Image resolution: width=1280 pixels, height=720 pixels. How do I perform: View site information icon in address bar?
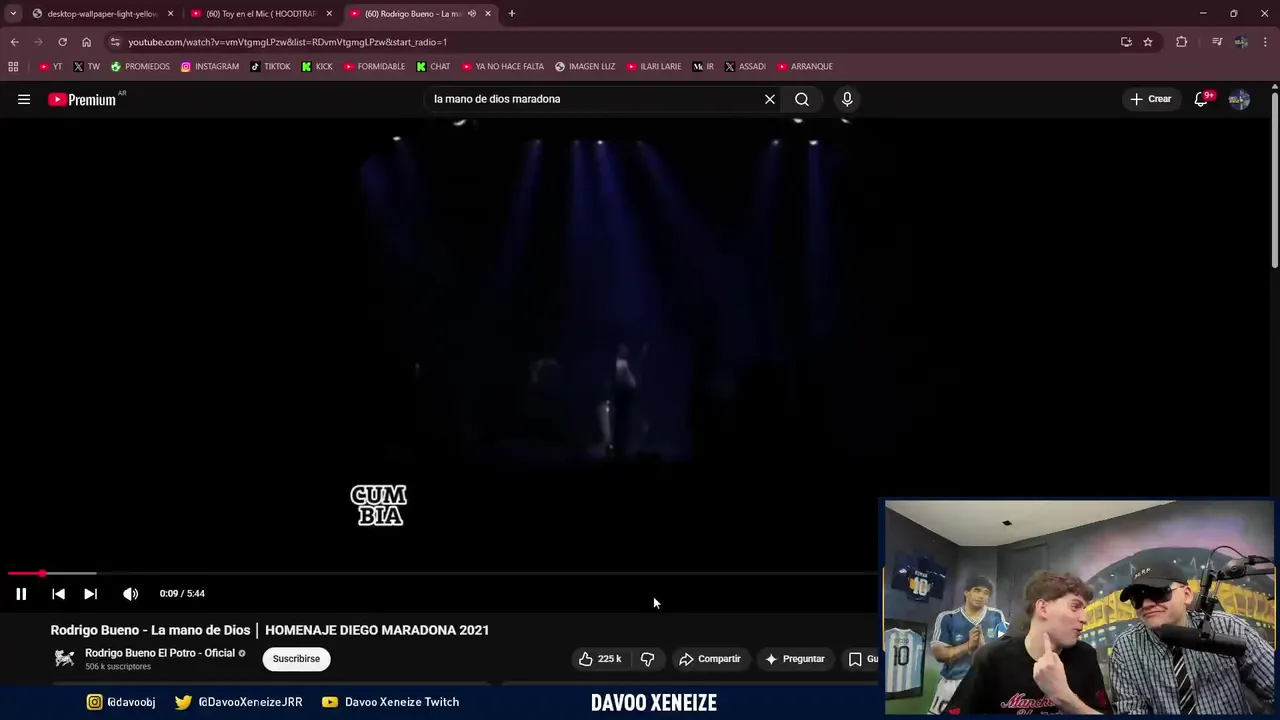pyautogui.click(x=115, y=42)
